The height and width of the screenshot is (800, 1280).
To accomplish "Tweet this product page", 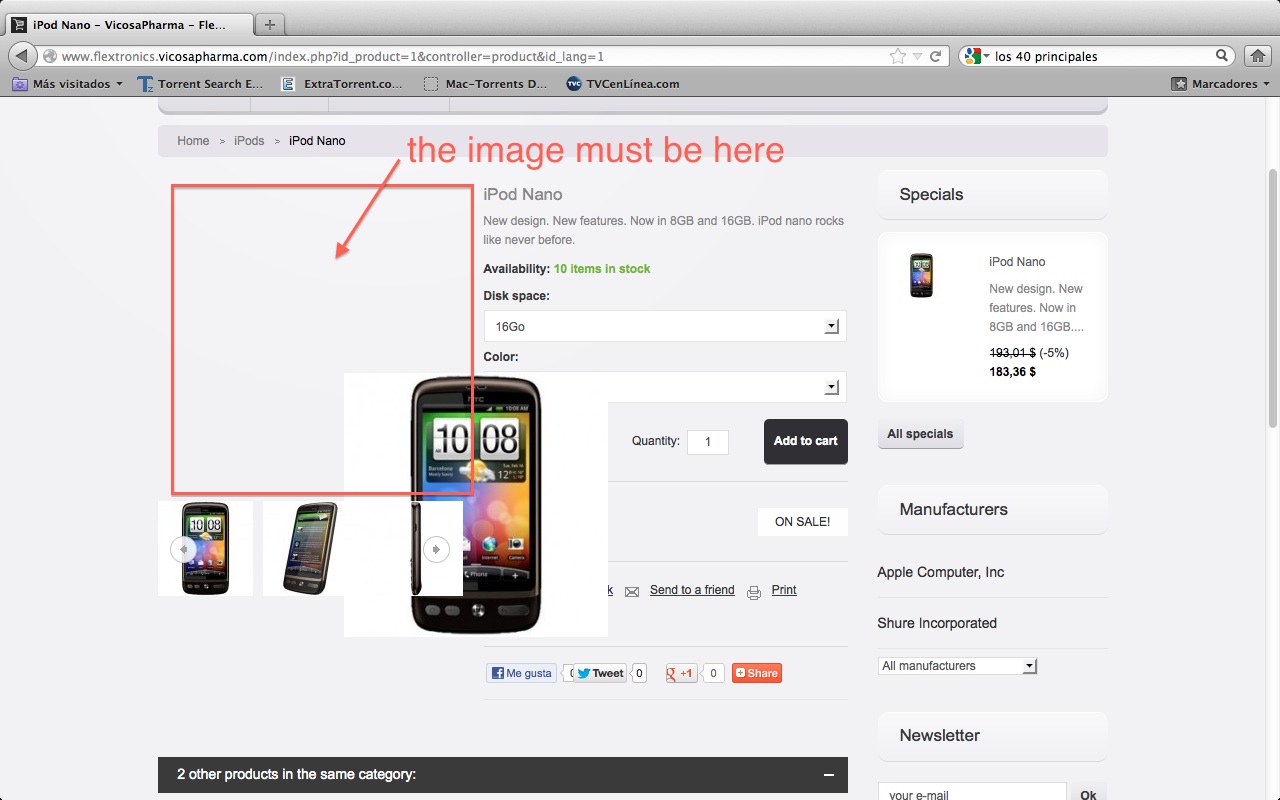I will (x=600, y=673).
